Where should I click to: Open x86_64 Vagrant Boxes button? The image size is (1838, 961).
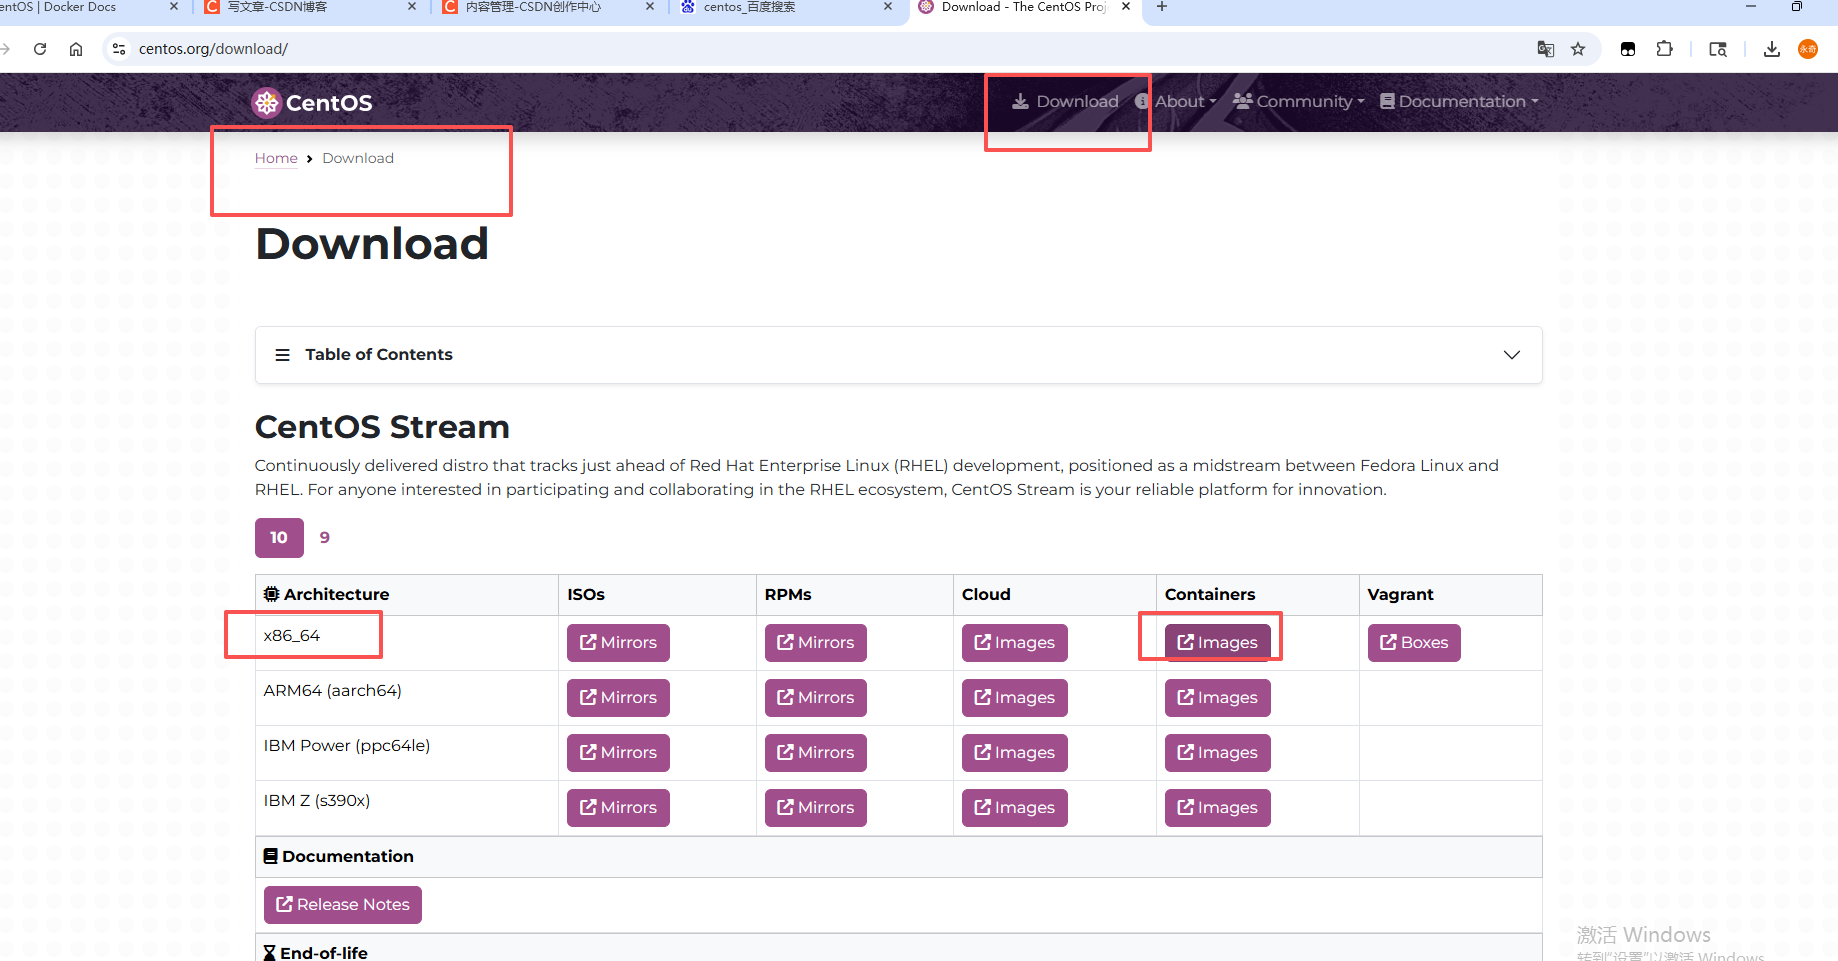1414,643
